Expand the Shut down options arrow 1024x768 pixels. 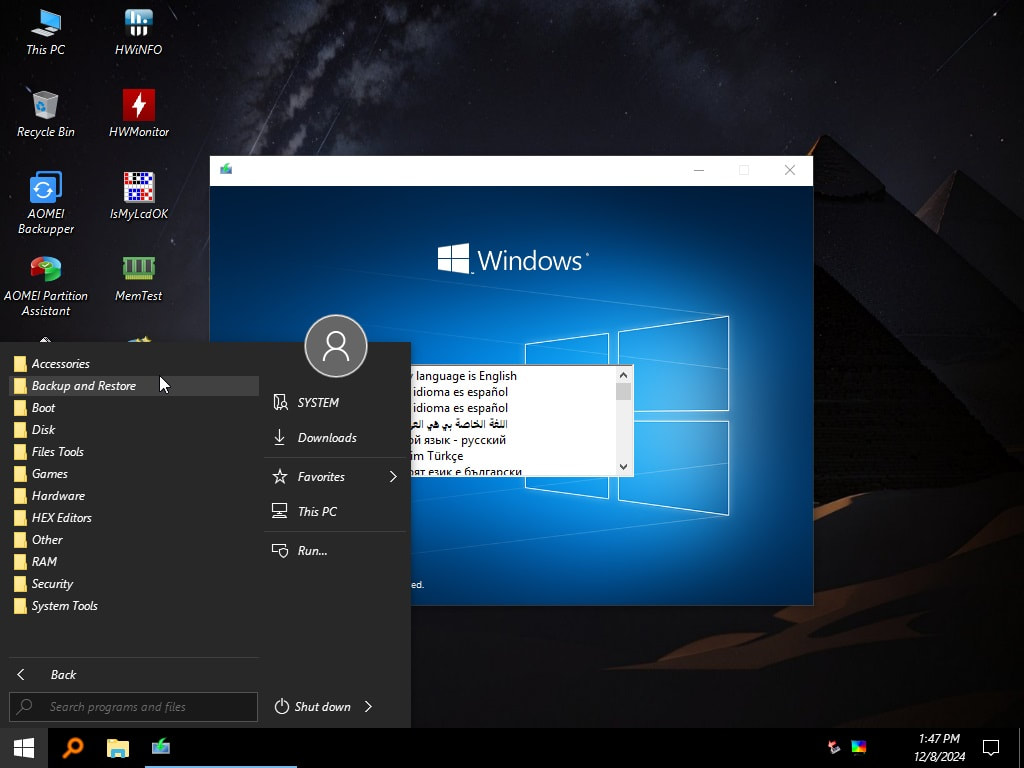pos(368,707)
